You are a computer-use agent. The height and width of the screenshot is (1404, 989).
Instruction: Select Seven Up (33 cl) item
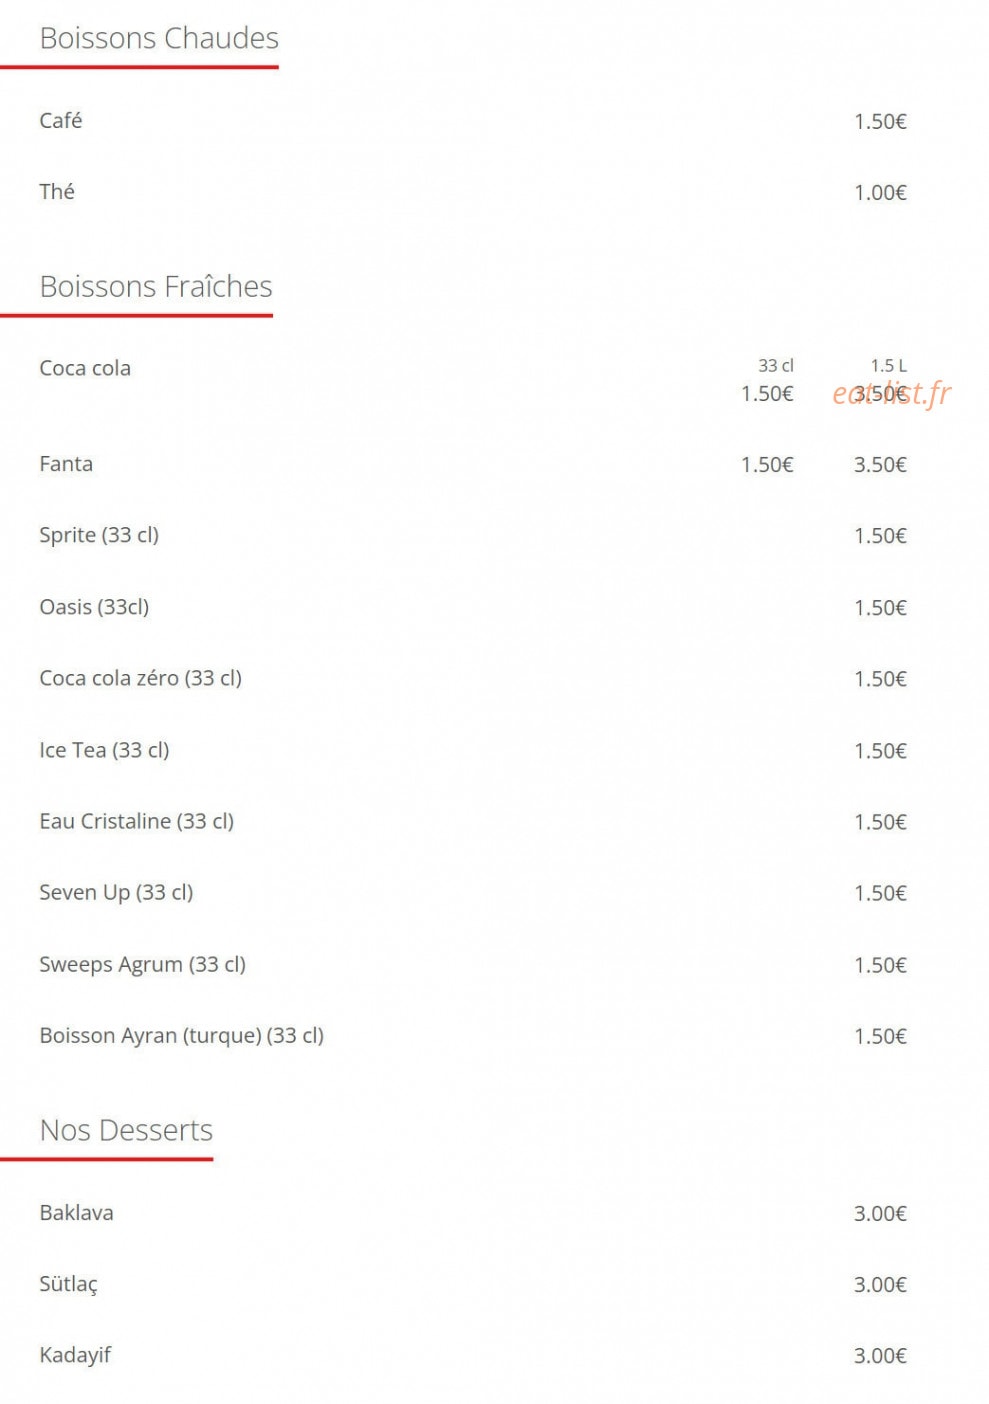point(116,892)
